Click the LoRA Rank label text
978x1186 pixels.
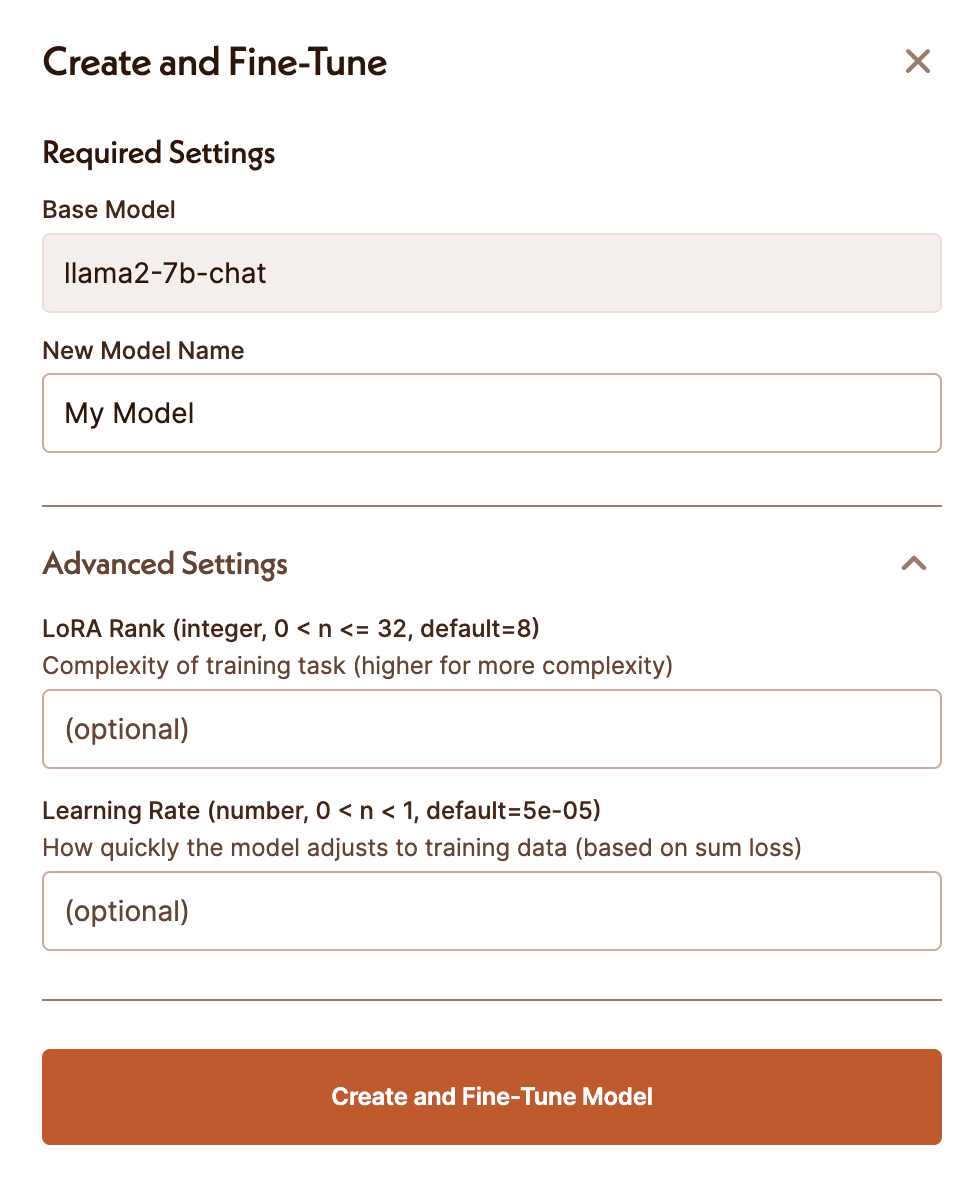pos(291,629)
